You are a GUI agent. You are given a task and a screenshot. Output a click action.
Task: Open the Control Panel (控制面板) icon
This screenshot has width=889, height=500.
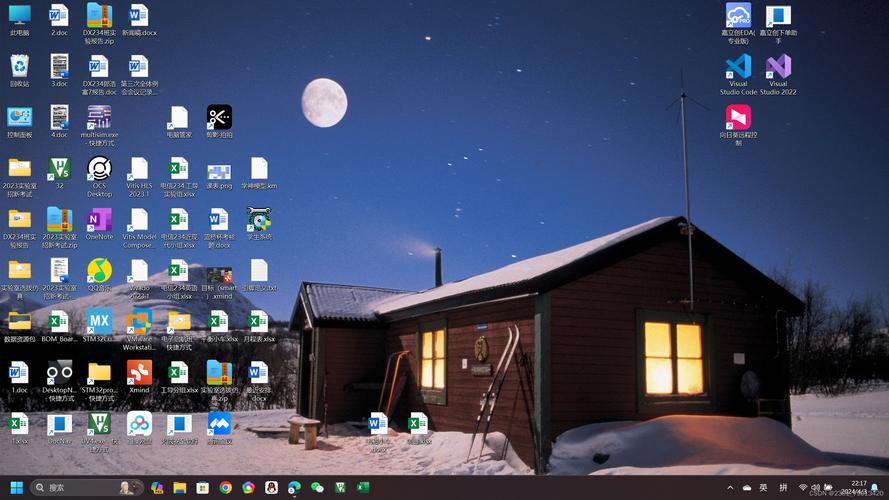[x=19, y=122]
